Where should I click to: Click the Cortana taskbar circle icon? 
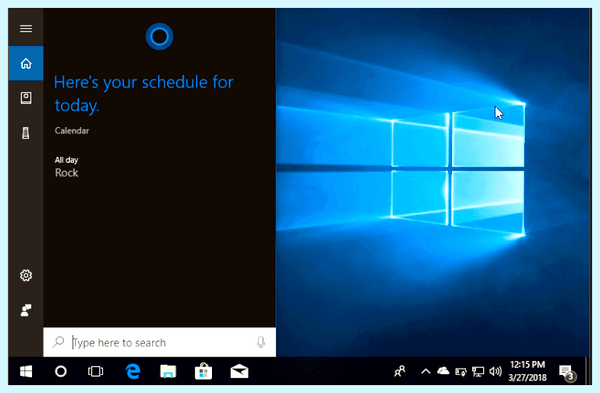pyautogui.click(x=60, y=371)
